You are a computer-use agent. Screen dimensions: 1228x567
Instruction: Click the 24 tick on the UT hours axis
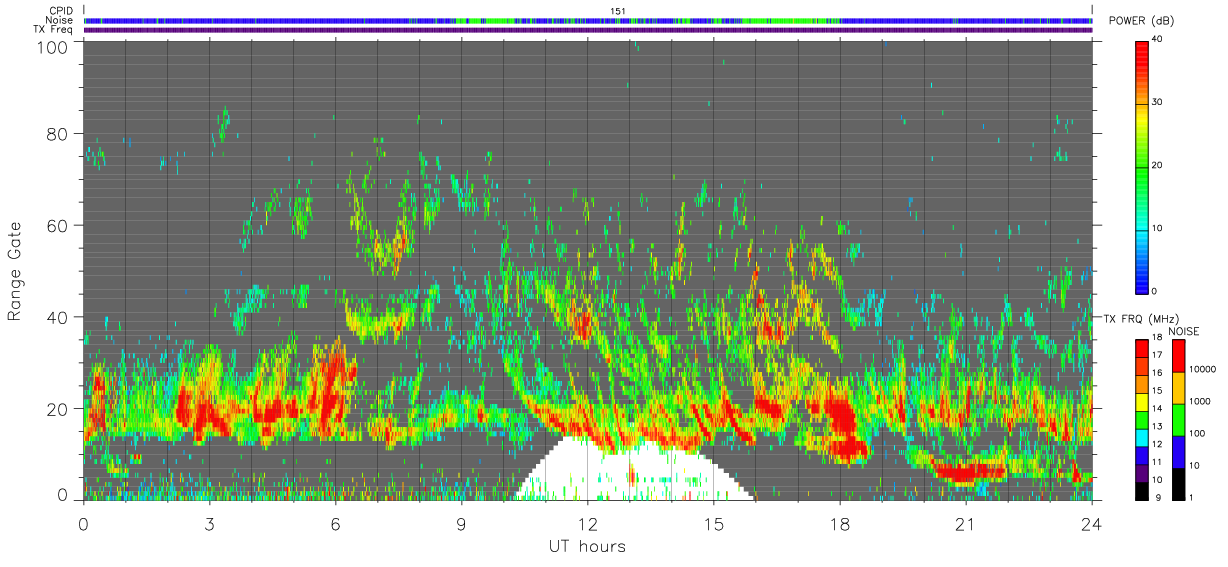[x=1091, y=524]
